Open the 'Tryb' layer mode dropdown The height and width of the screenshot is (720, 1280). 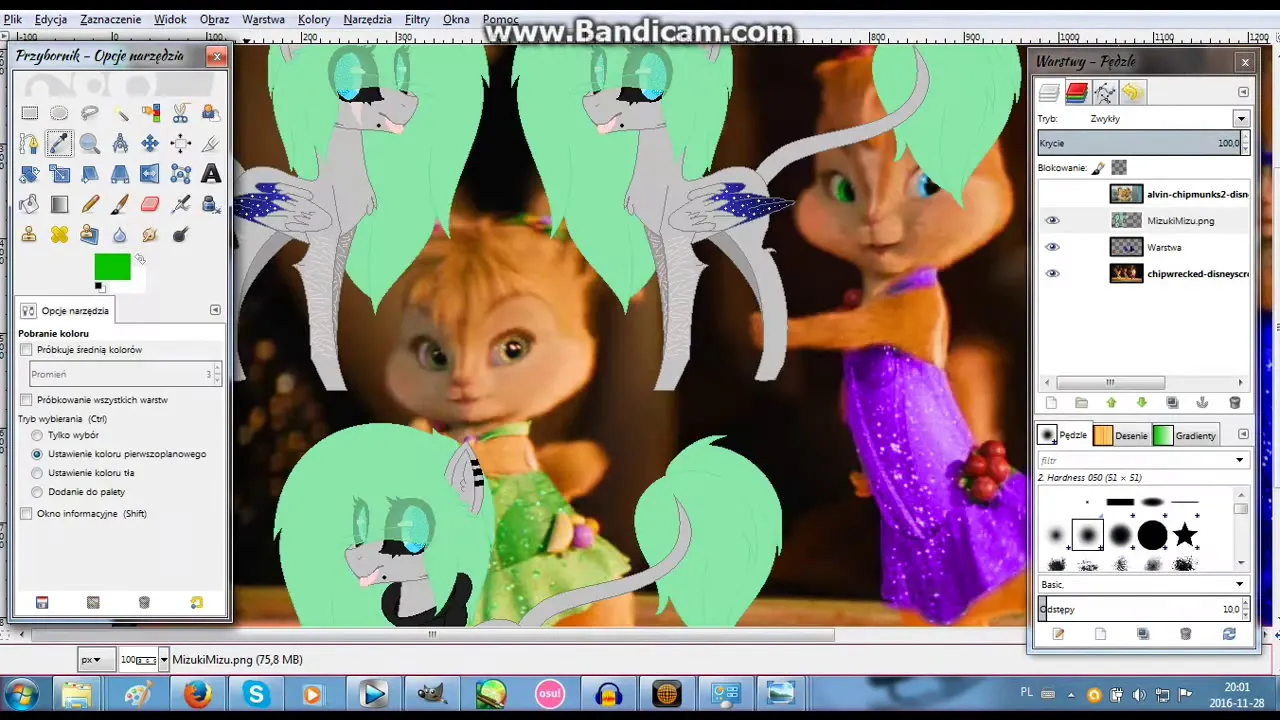click(1241, 119)
